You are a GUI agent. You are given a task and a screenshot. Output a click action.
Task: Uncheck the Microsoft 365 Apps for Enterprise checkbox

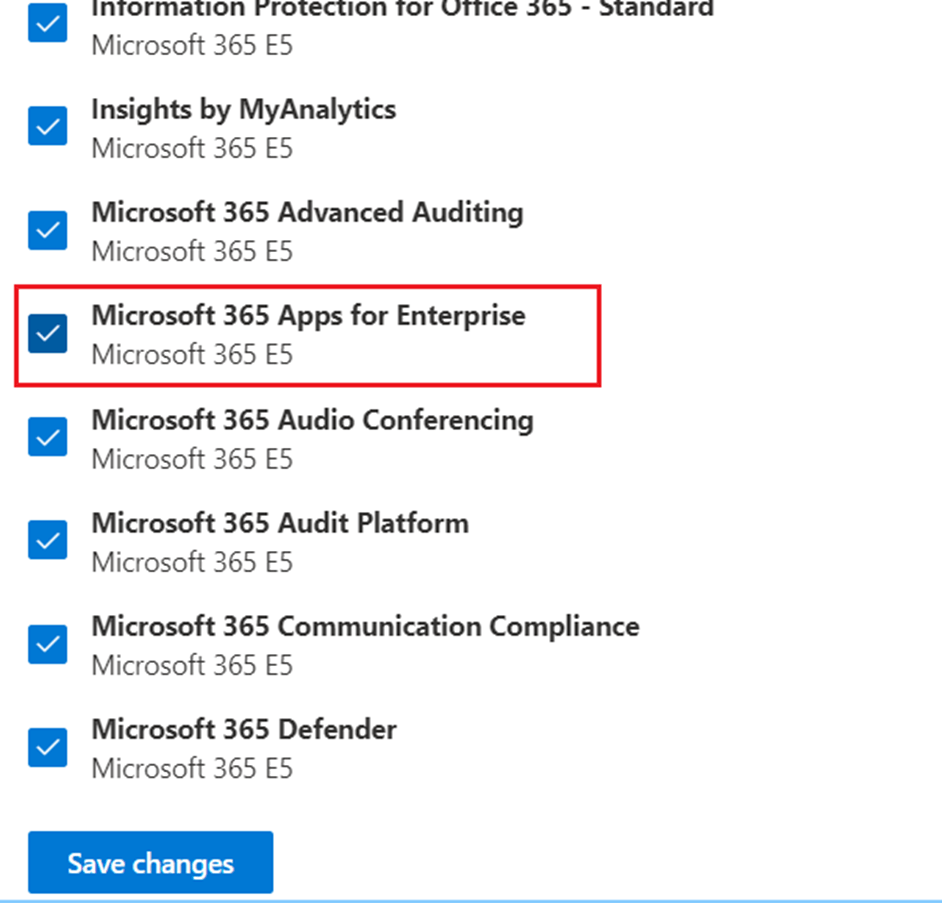pyautogui.click(x=47, y=333)
